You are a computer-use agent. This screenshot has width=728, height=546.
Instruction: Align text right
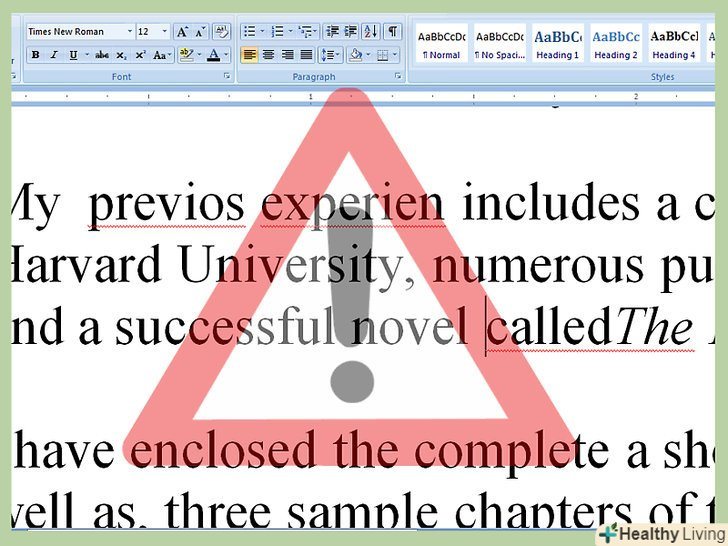click(x=287, y=55)
